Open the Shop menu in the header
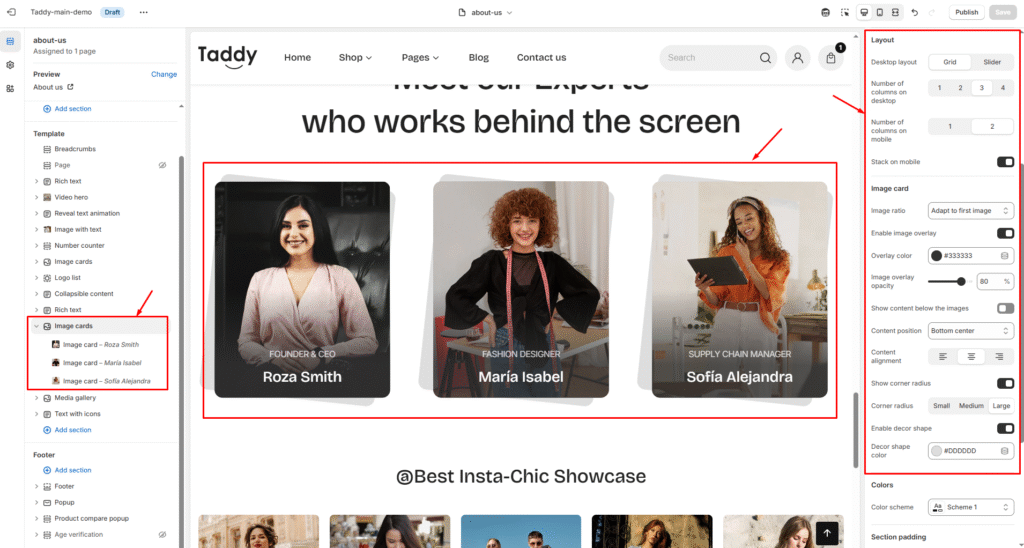This screenshot has width=1024, height=548. tap(355, 57)
